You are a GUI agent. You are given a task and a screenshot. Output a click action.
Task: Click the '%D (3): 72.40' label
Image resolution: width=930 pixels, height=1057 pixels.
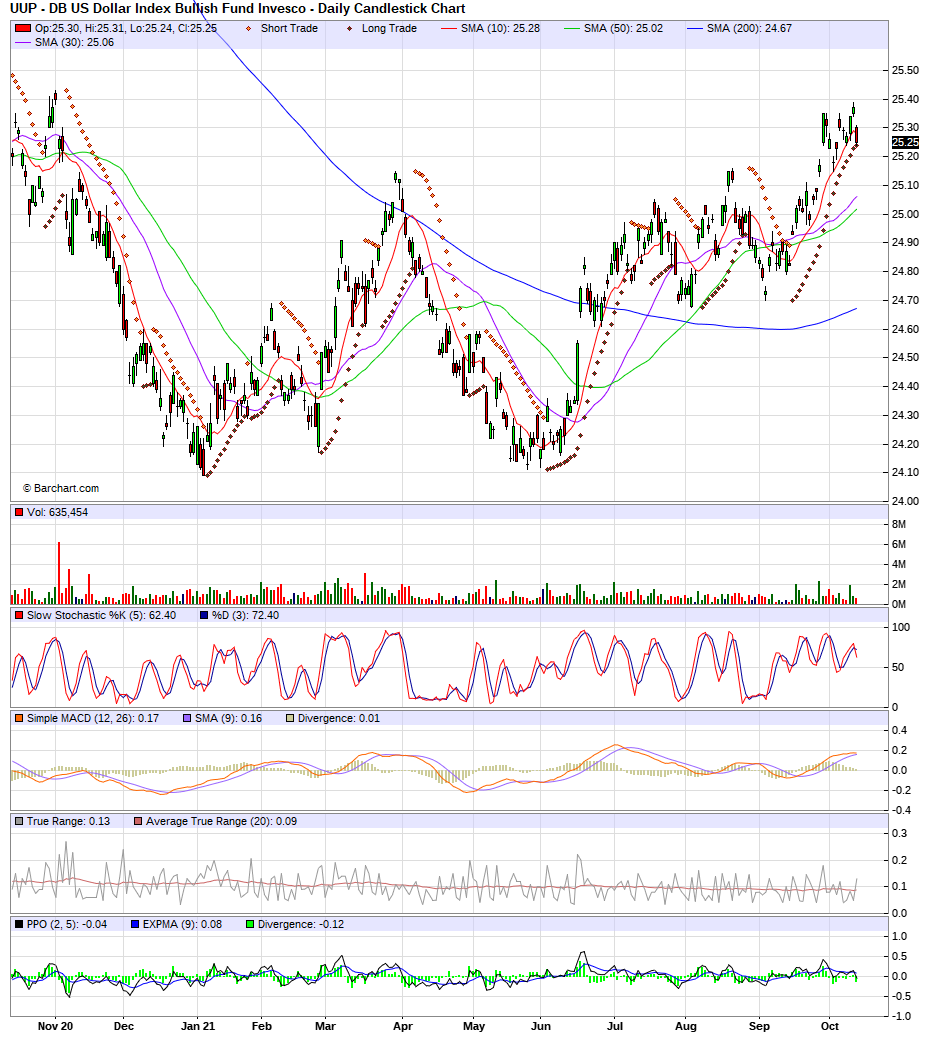click(x=245, y=615)
